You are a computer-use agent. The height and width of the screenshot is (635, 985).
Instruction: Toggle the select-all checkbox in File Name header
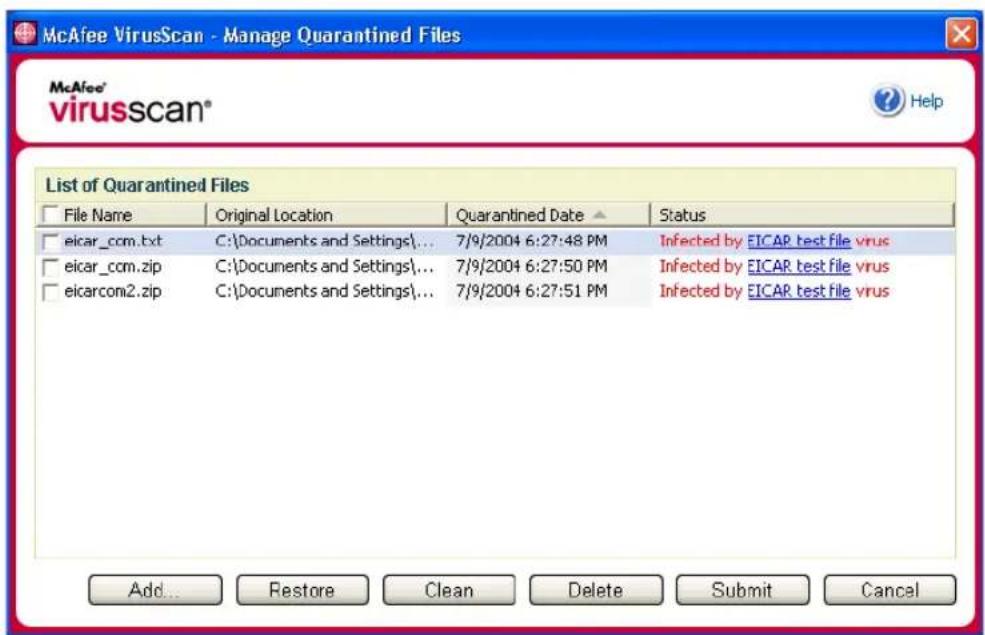tap(50, 215)
